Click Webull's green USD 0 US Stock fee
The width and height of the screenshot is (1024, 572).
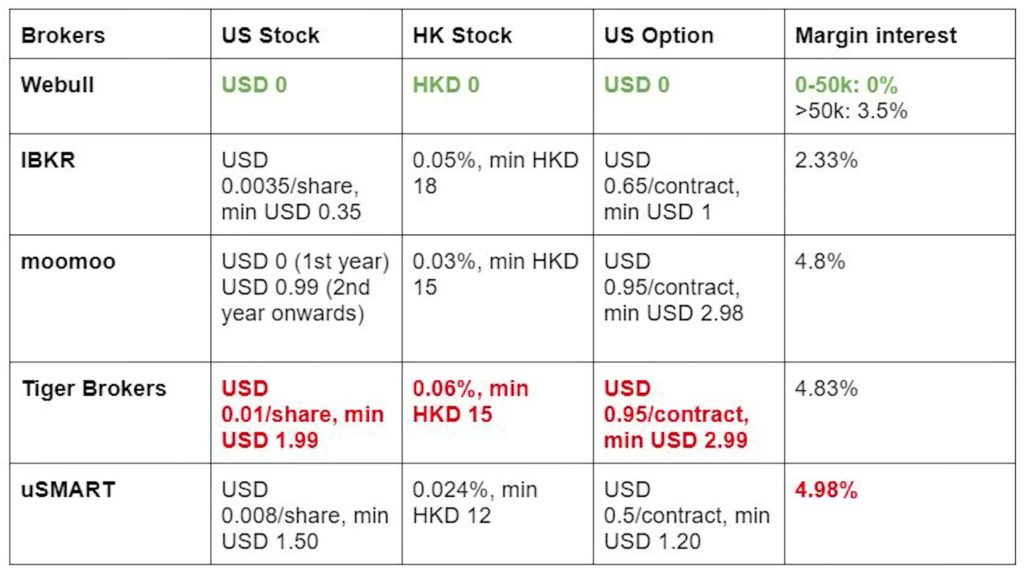(254, 85)
